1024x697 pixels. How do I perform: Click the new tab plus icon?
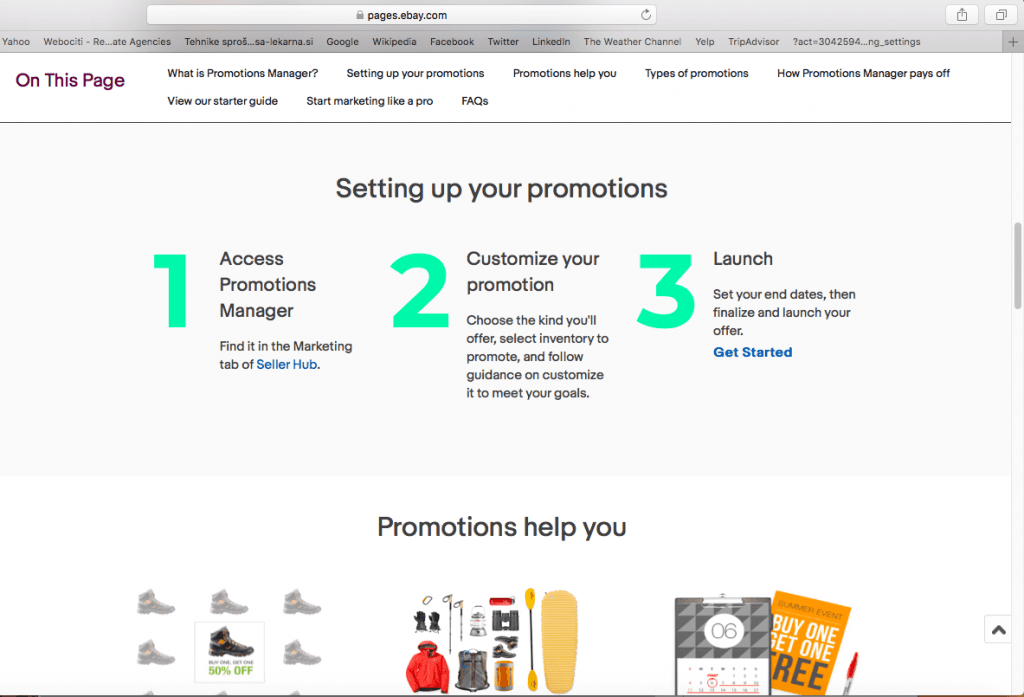point(1014,42)
